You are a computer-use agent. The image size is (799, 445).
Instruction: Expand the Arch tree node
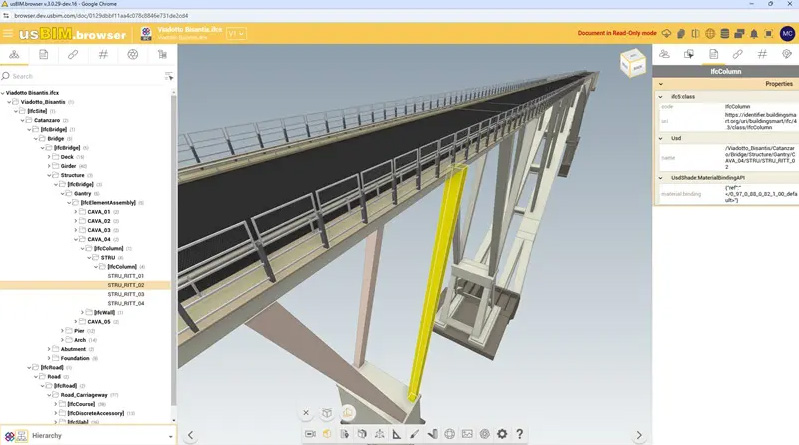click(x=62, y=340)
